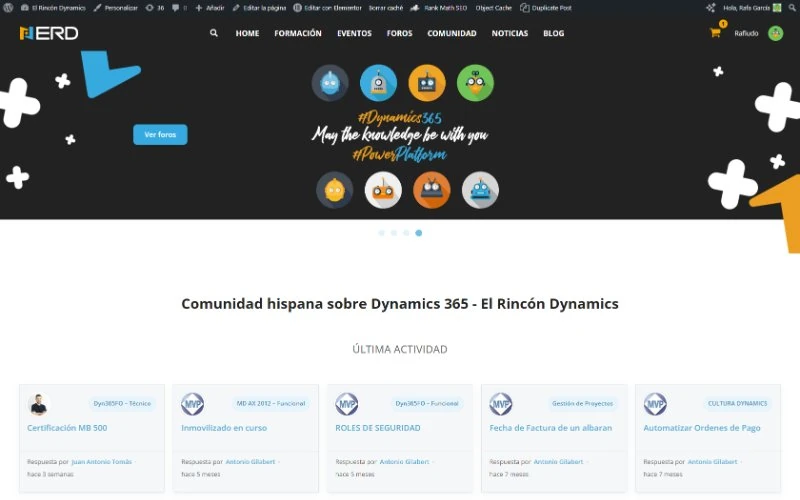The height and width of the screenshot is (500, 800).
Task: Click the robot on orange circle
Action: 432,190
